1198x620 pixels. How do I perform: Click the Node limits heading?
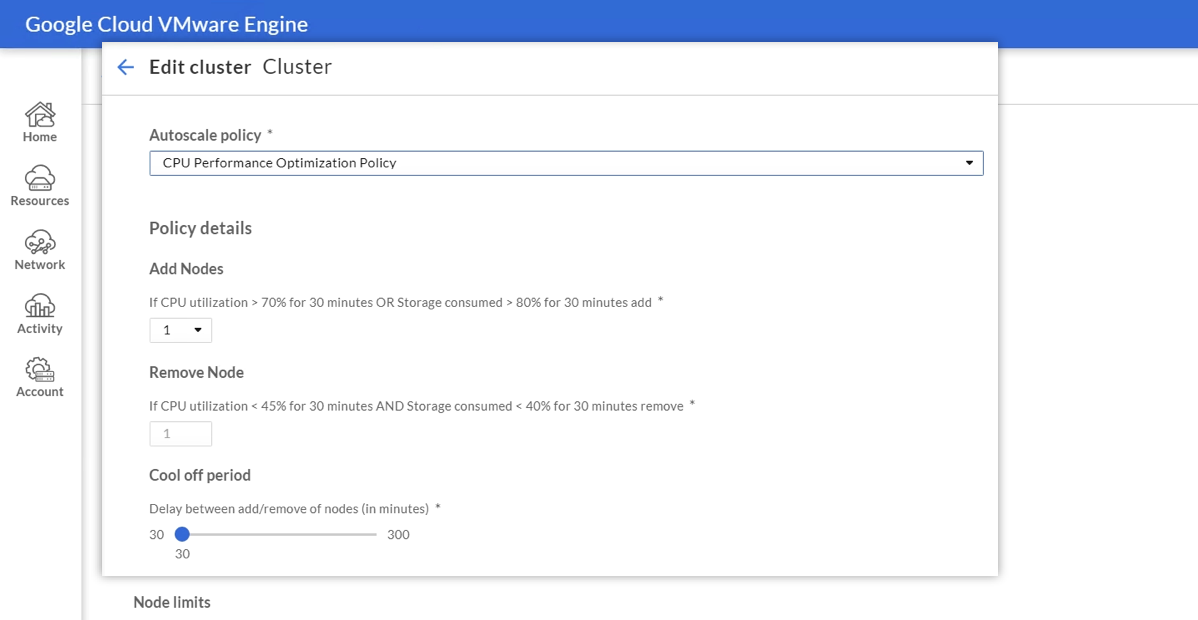tap(172, 602)
